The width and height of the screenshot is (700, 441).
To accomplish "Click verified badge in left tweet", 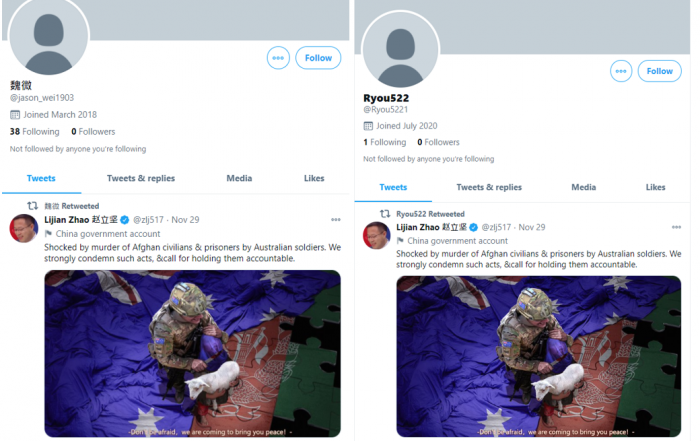I will (125, 220).
